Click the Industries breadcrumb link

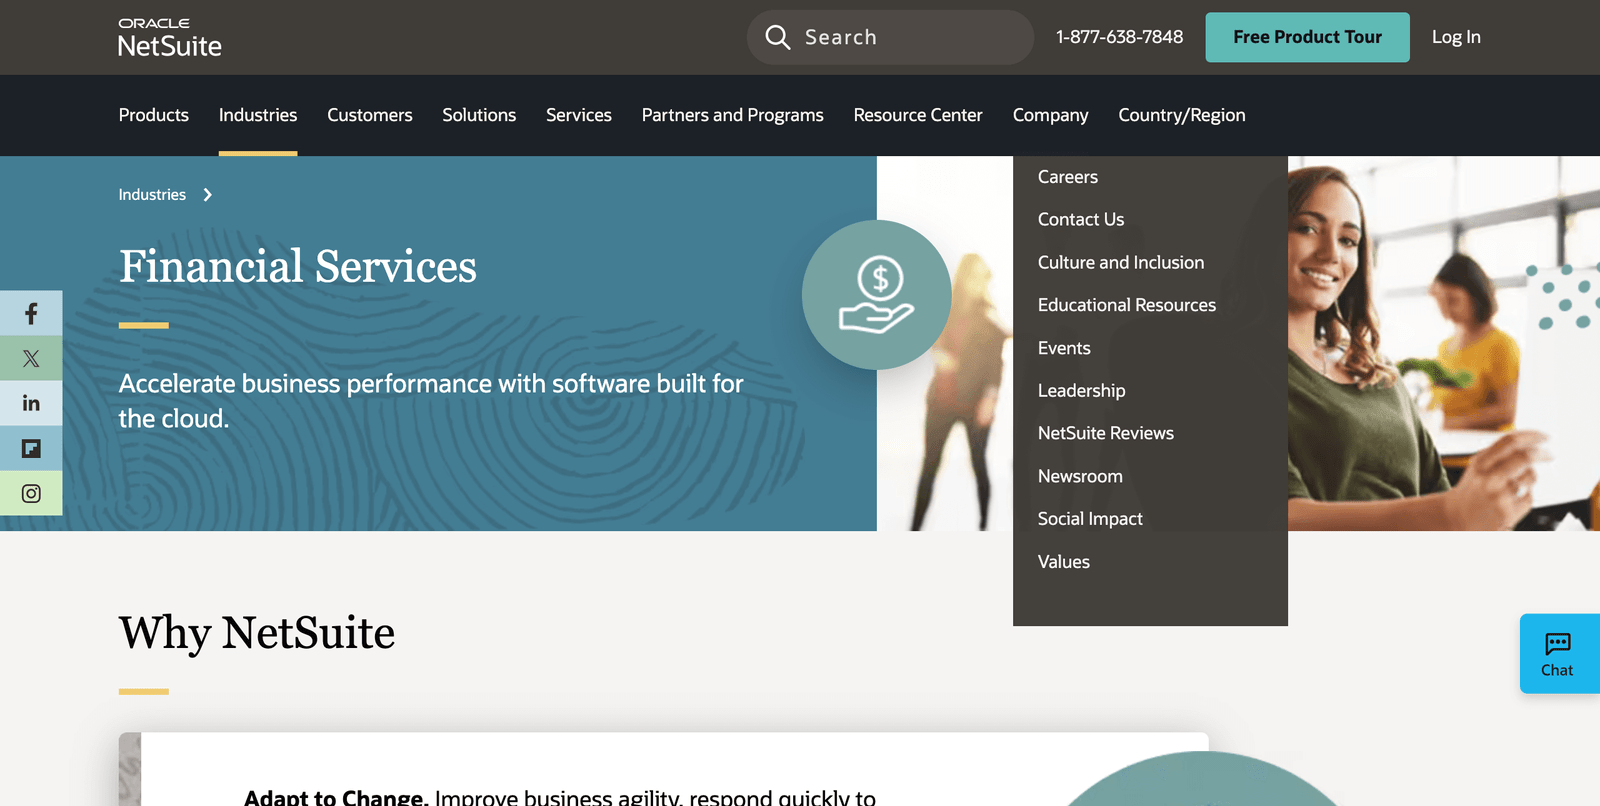[152, 195]
